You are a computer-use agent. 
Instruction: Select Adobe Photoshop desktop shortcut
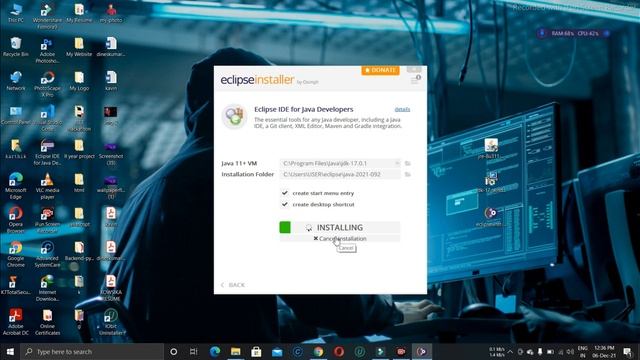tap(47, 50)
